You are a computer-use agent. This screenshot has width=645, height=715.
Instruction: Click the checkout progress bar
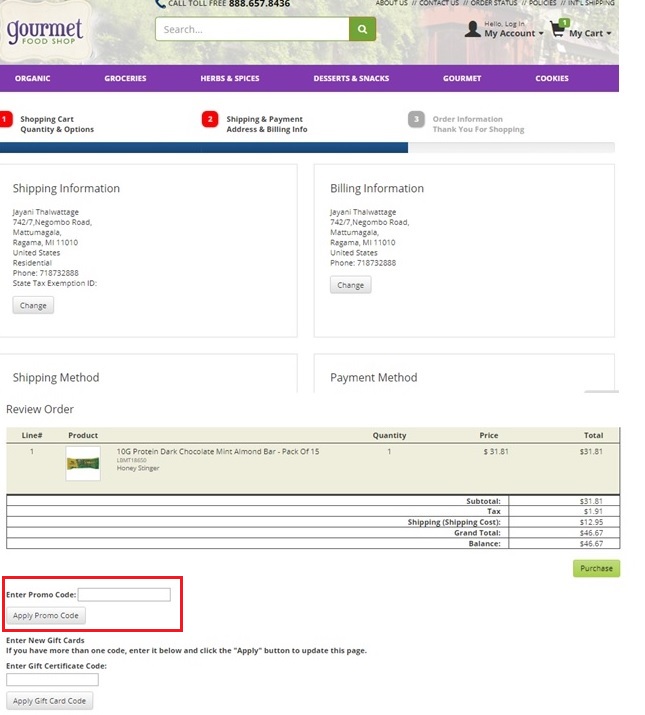(307, 147)
